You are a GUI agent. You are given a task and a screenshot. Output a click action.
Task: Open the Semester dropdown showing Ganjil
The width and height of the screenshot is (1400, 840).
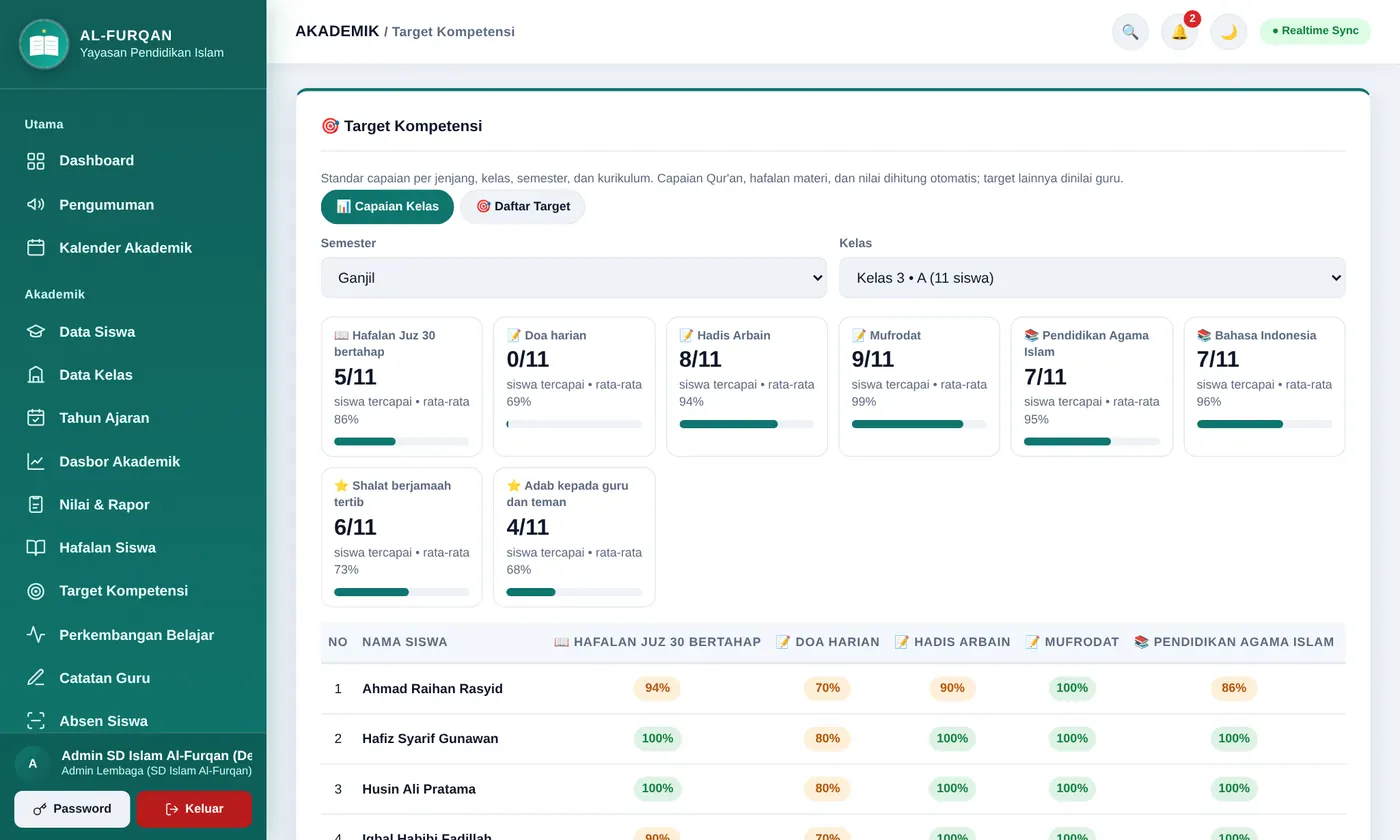click(x=574, y=278)
